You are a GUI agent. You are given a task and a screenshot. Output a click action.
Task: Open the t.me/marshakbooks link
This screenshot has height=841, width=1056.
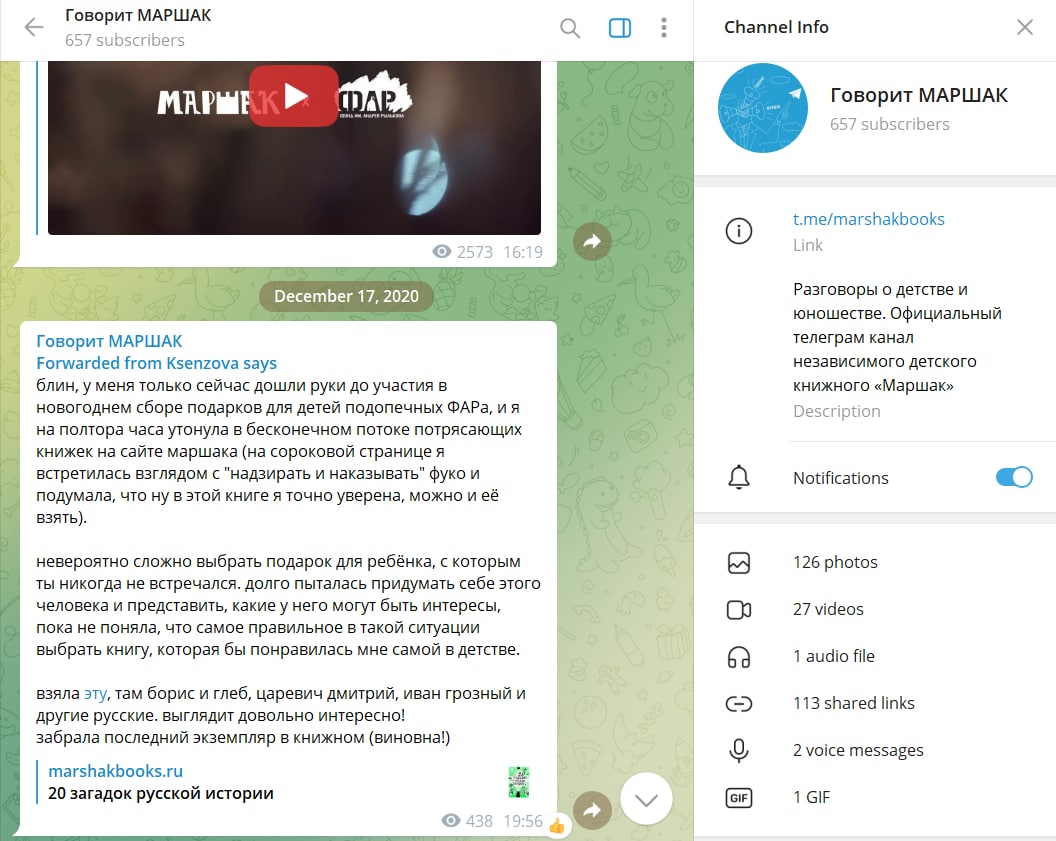coord(868,219)
